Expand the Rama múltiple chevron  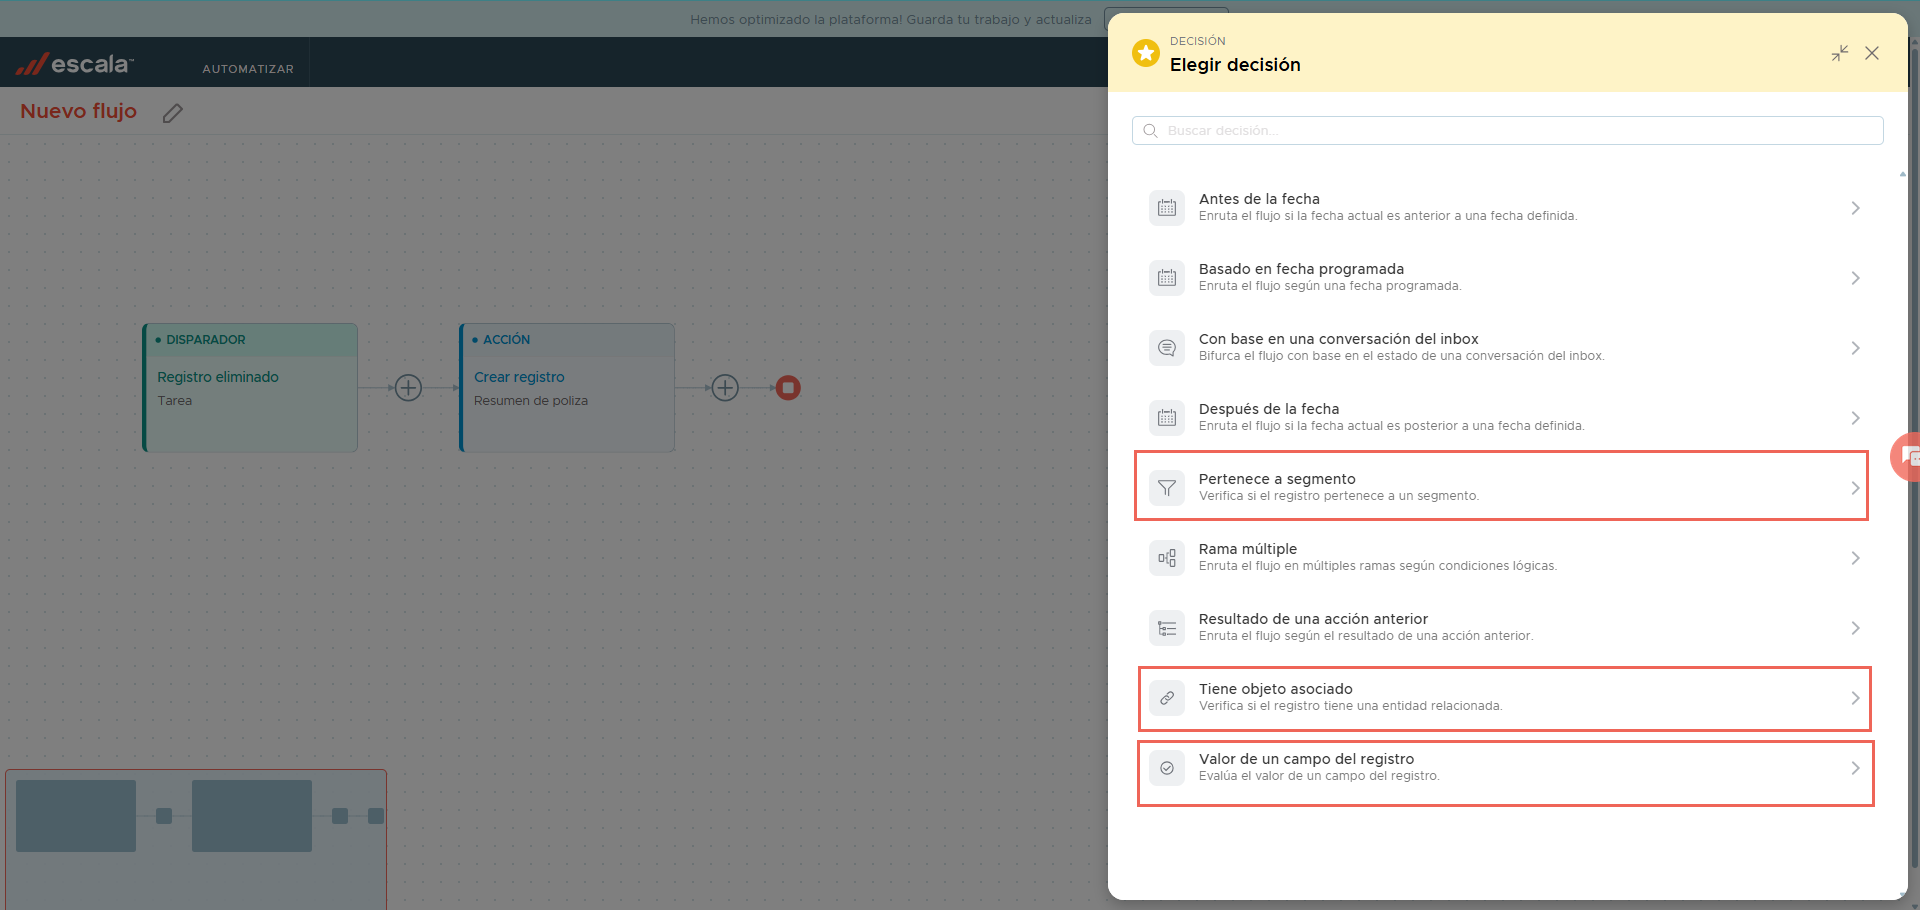[x=1855, y=558]
